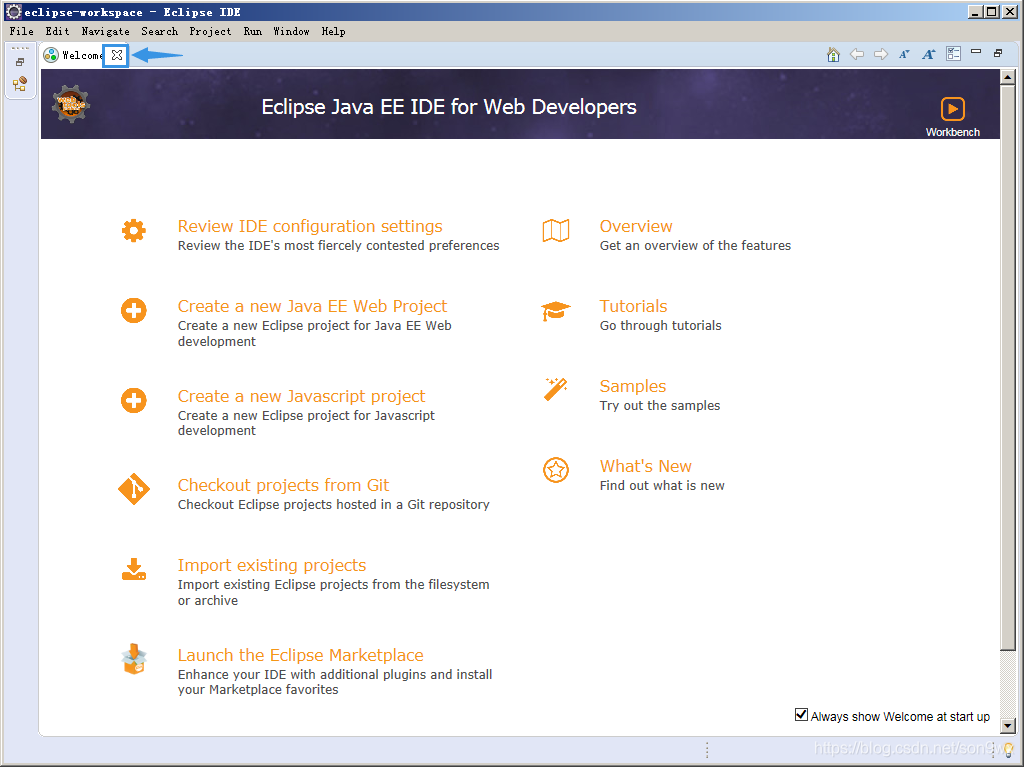Click 'Get an overview of the features' text
1024x767 pixels.
(696, 246)
